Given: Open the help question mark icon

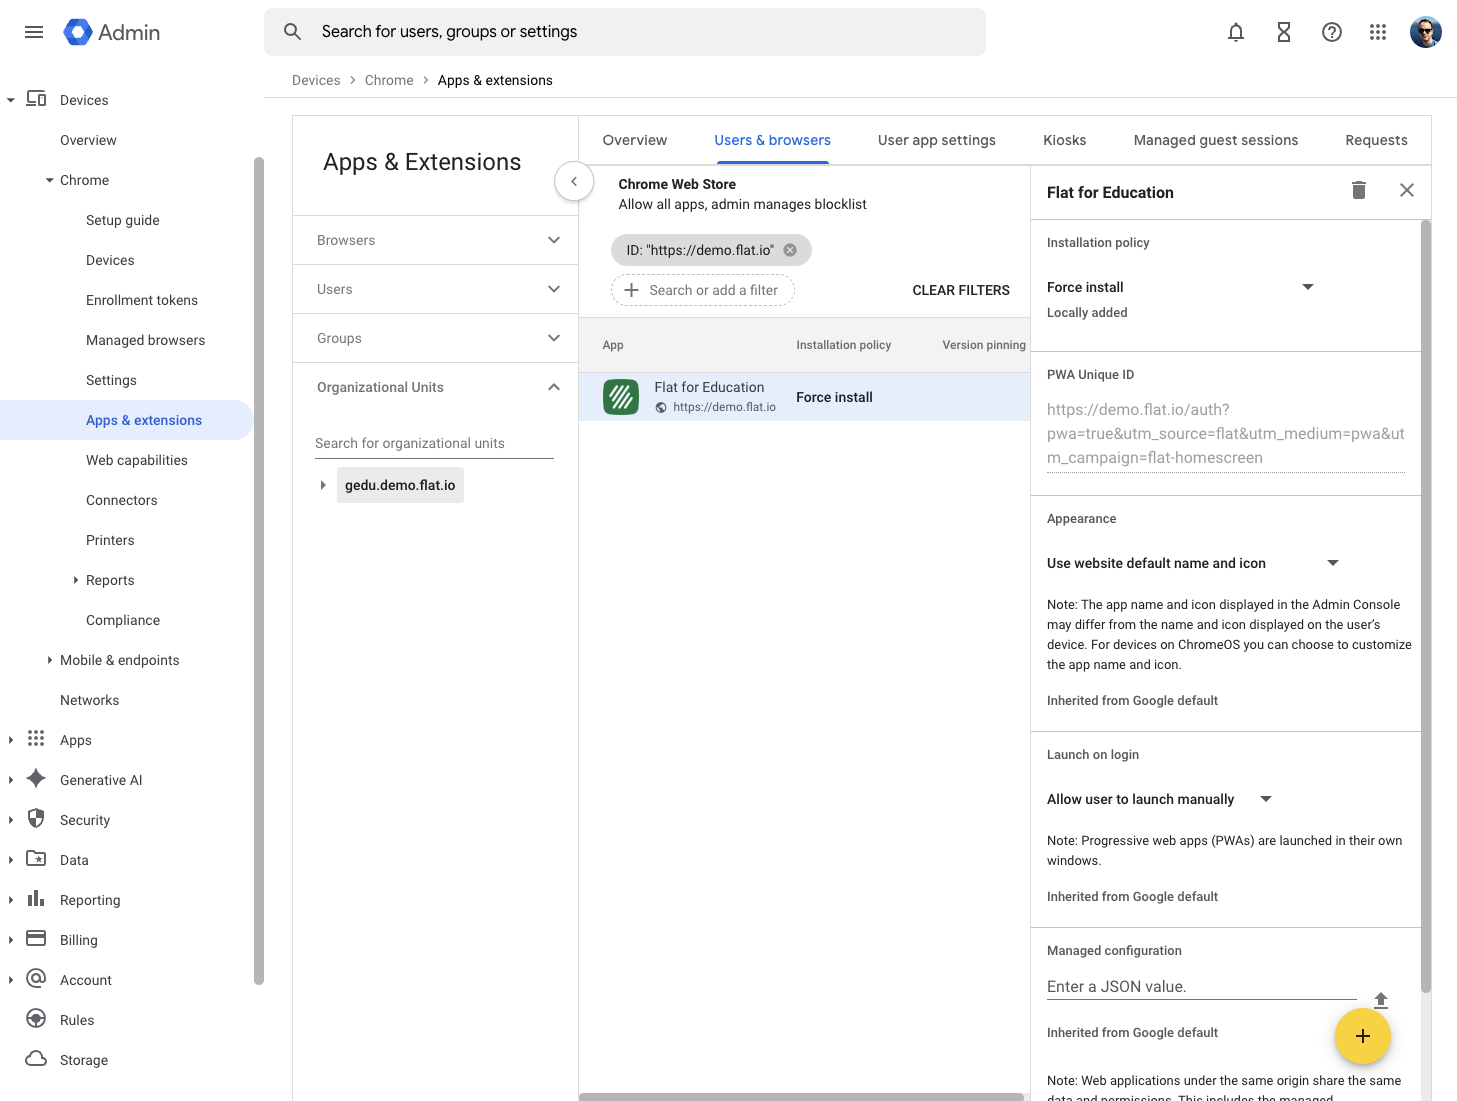Looking at the screenshot, I should pyautogui.click(x=1331, y=32).
